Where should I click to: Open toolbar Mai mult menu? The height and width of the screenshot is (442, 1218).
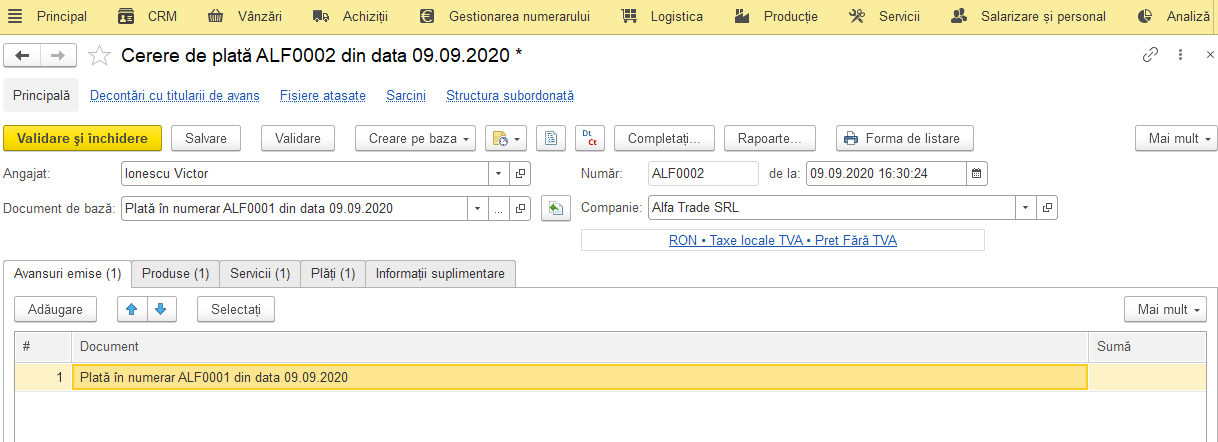click(x=1175, y=138)
